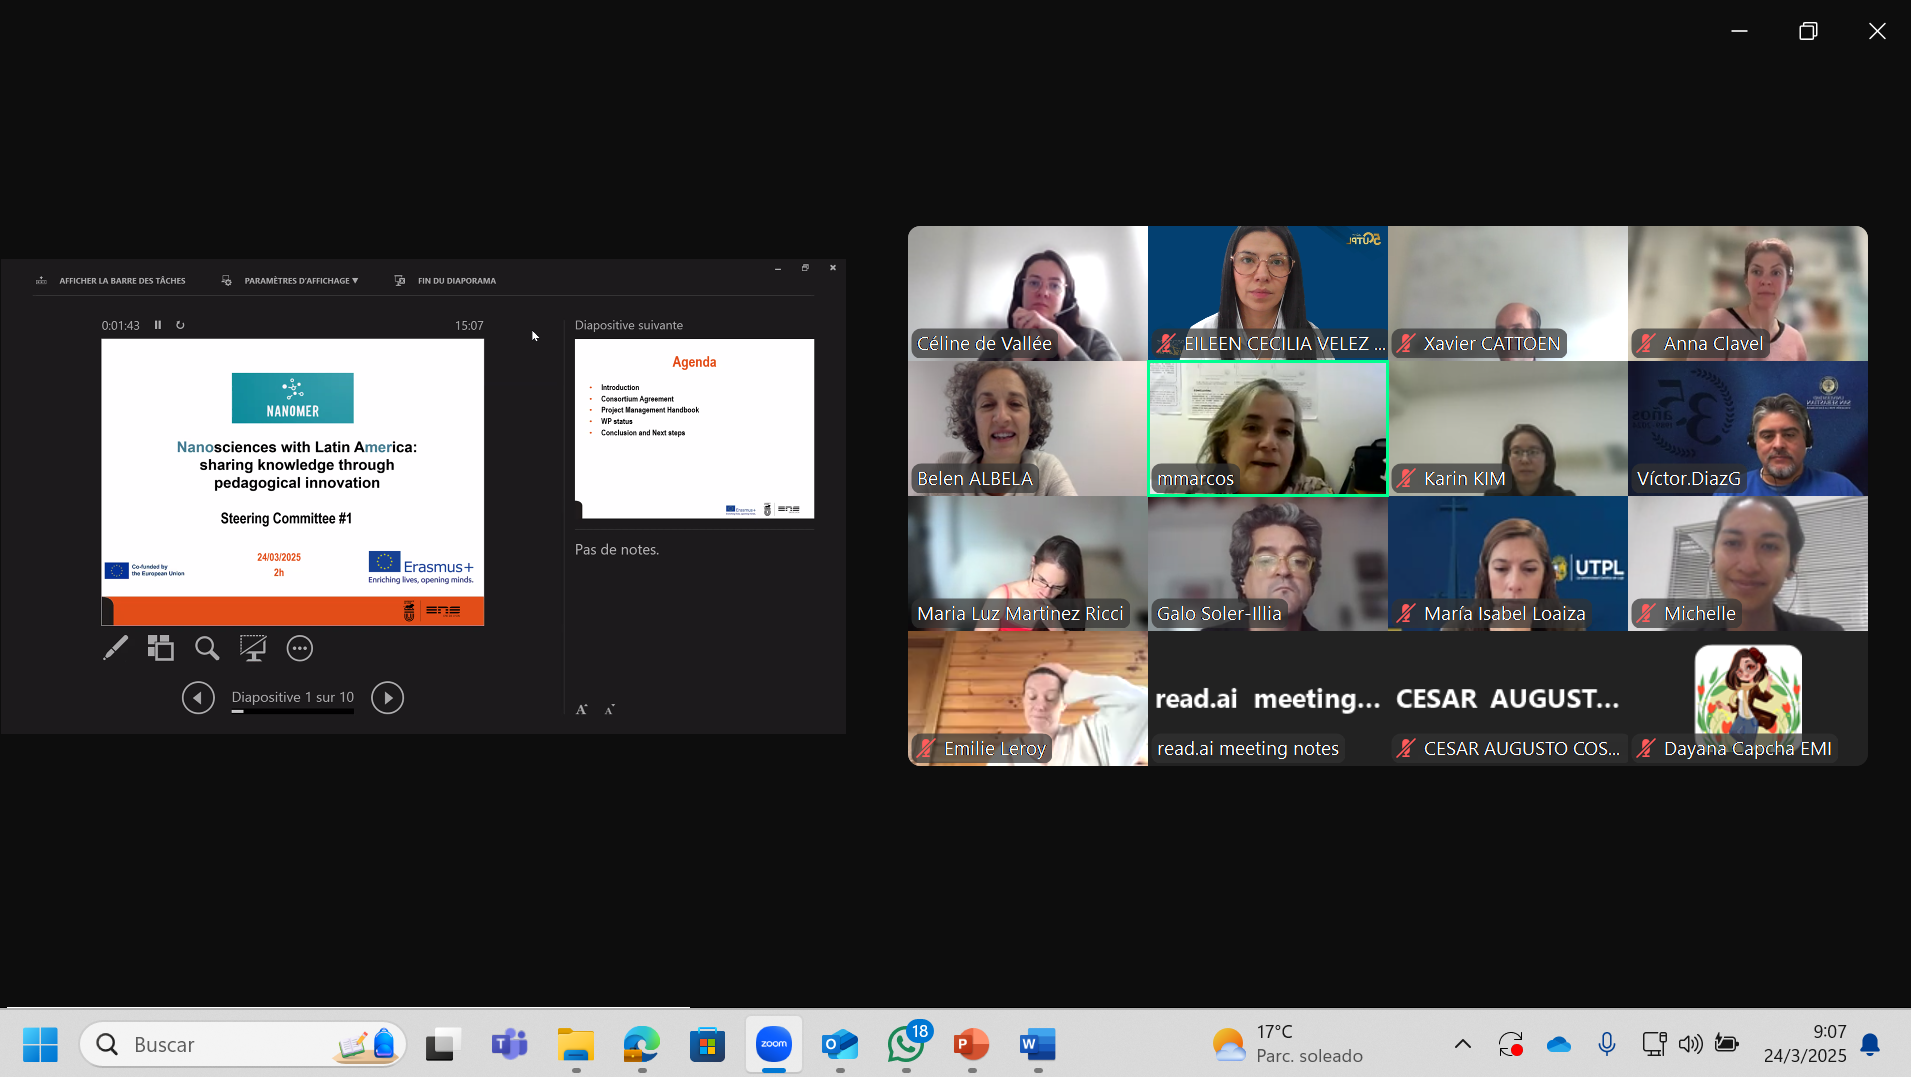The image size is (1911, 1077).
Task: Expand hidden system tray icons chevron
Action: tap(1462, 1044)
